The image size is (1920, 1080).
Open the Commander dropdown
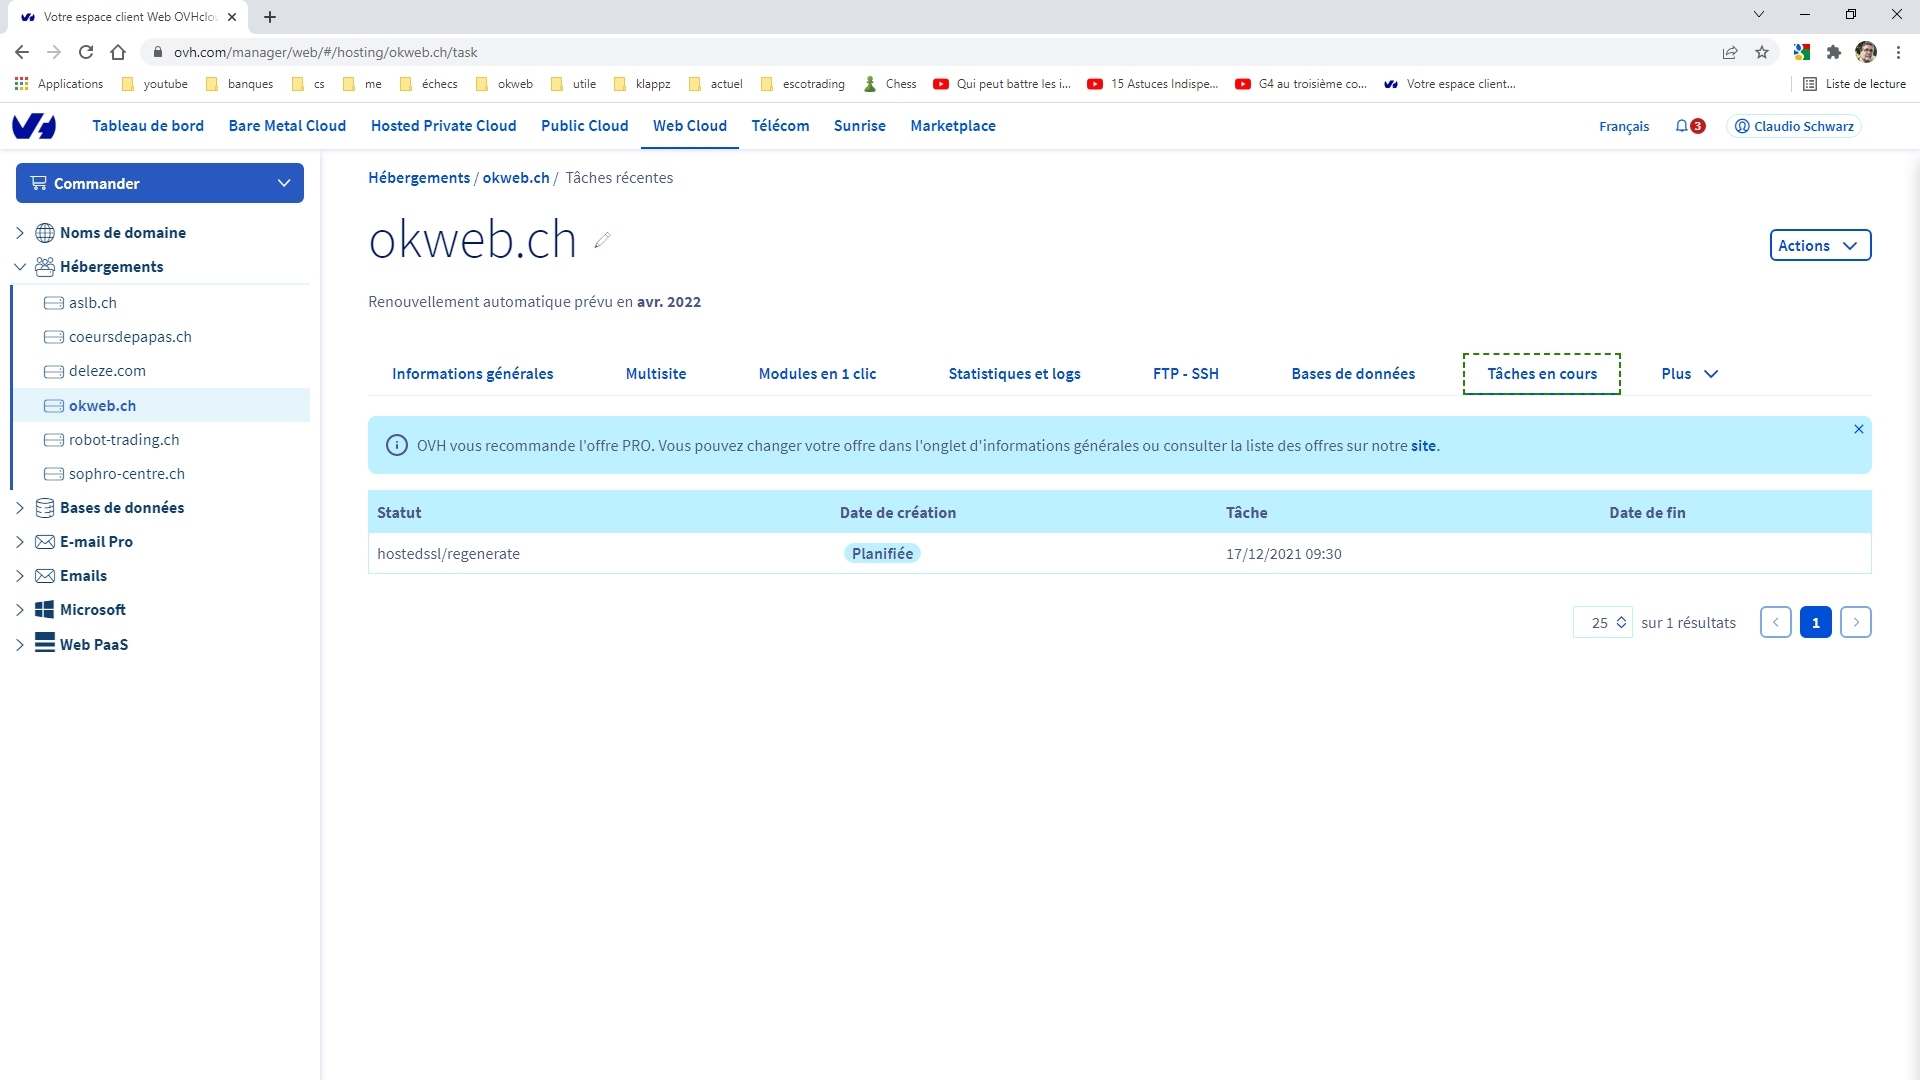coord(160,183)
